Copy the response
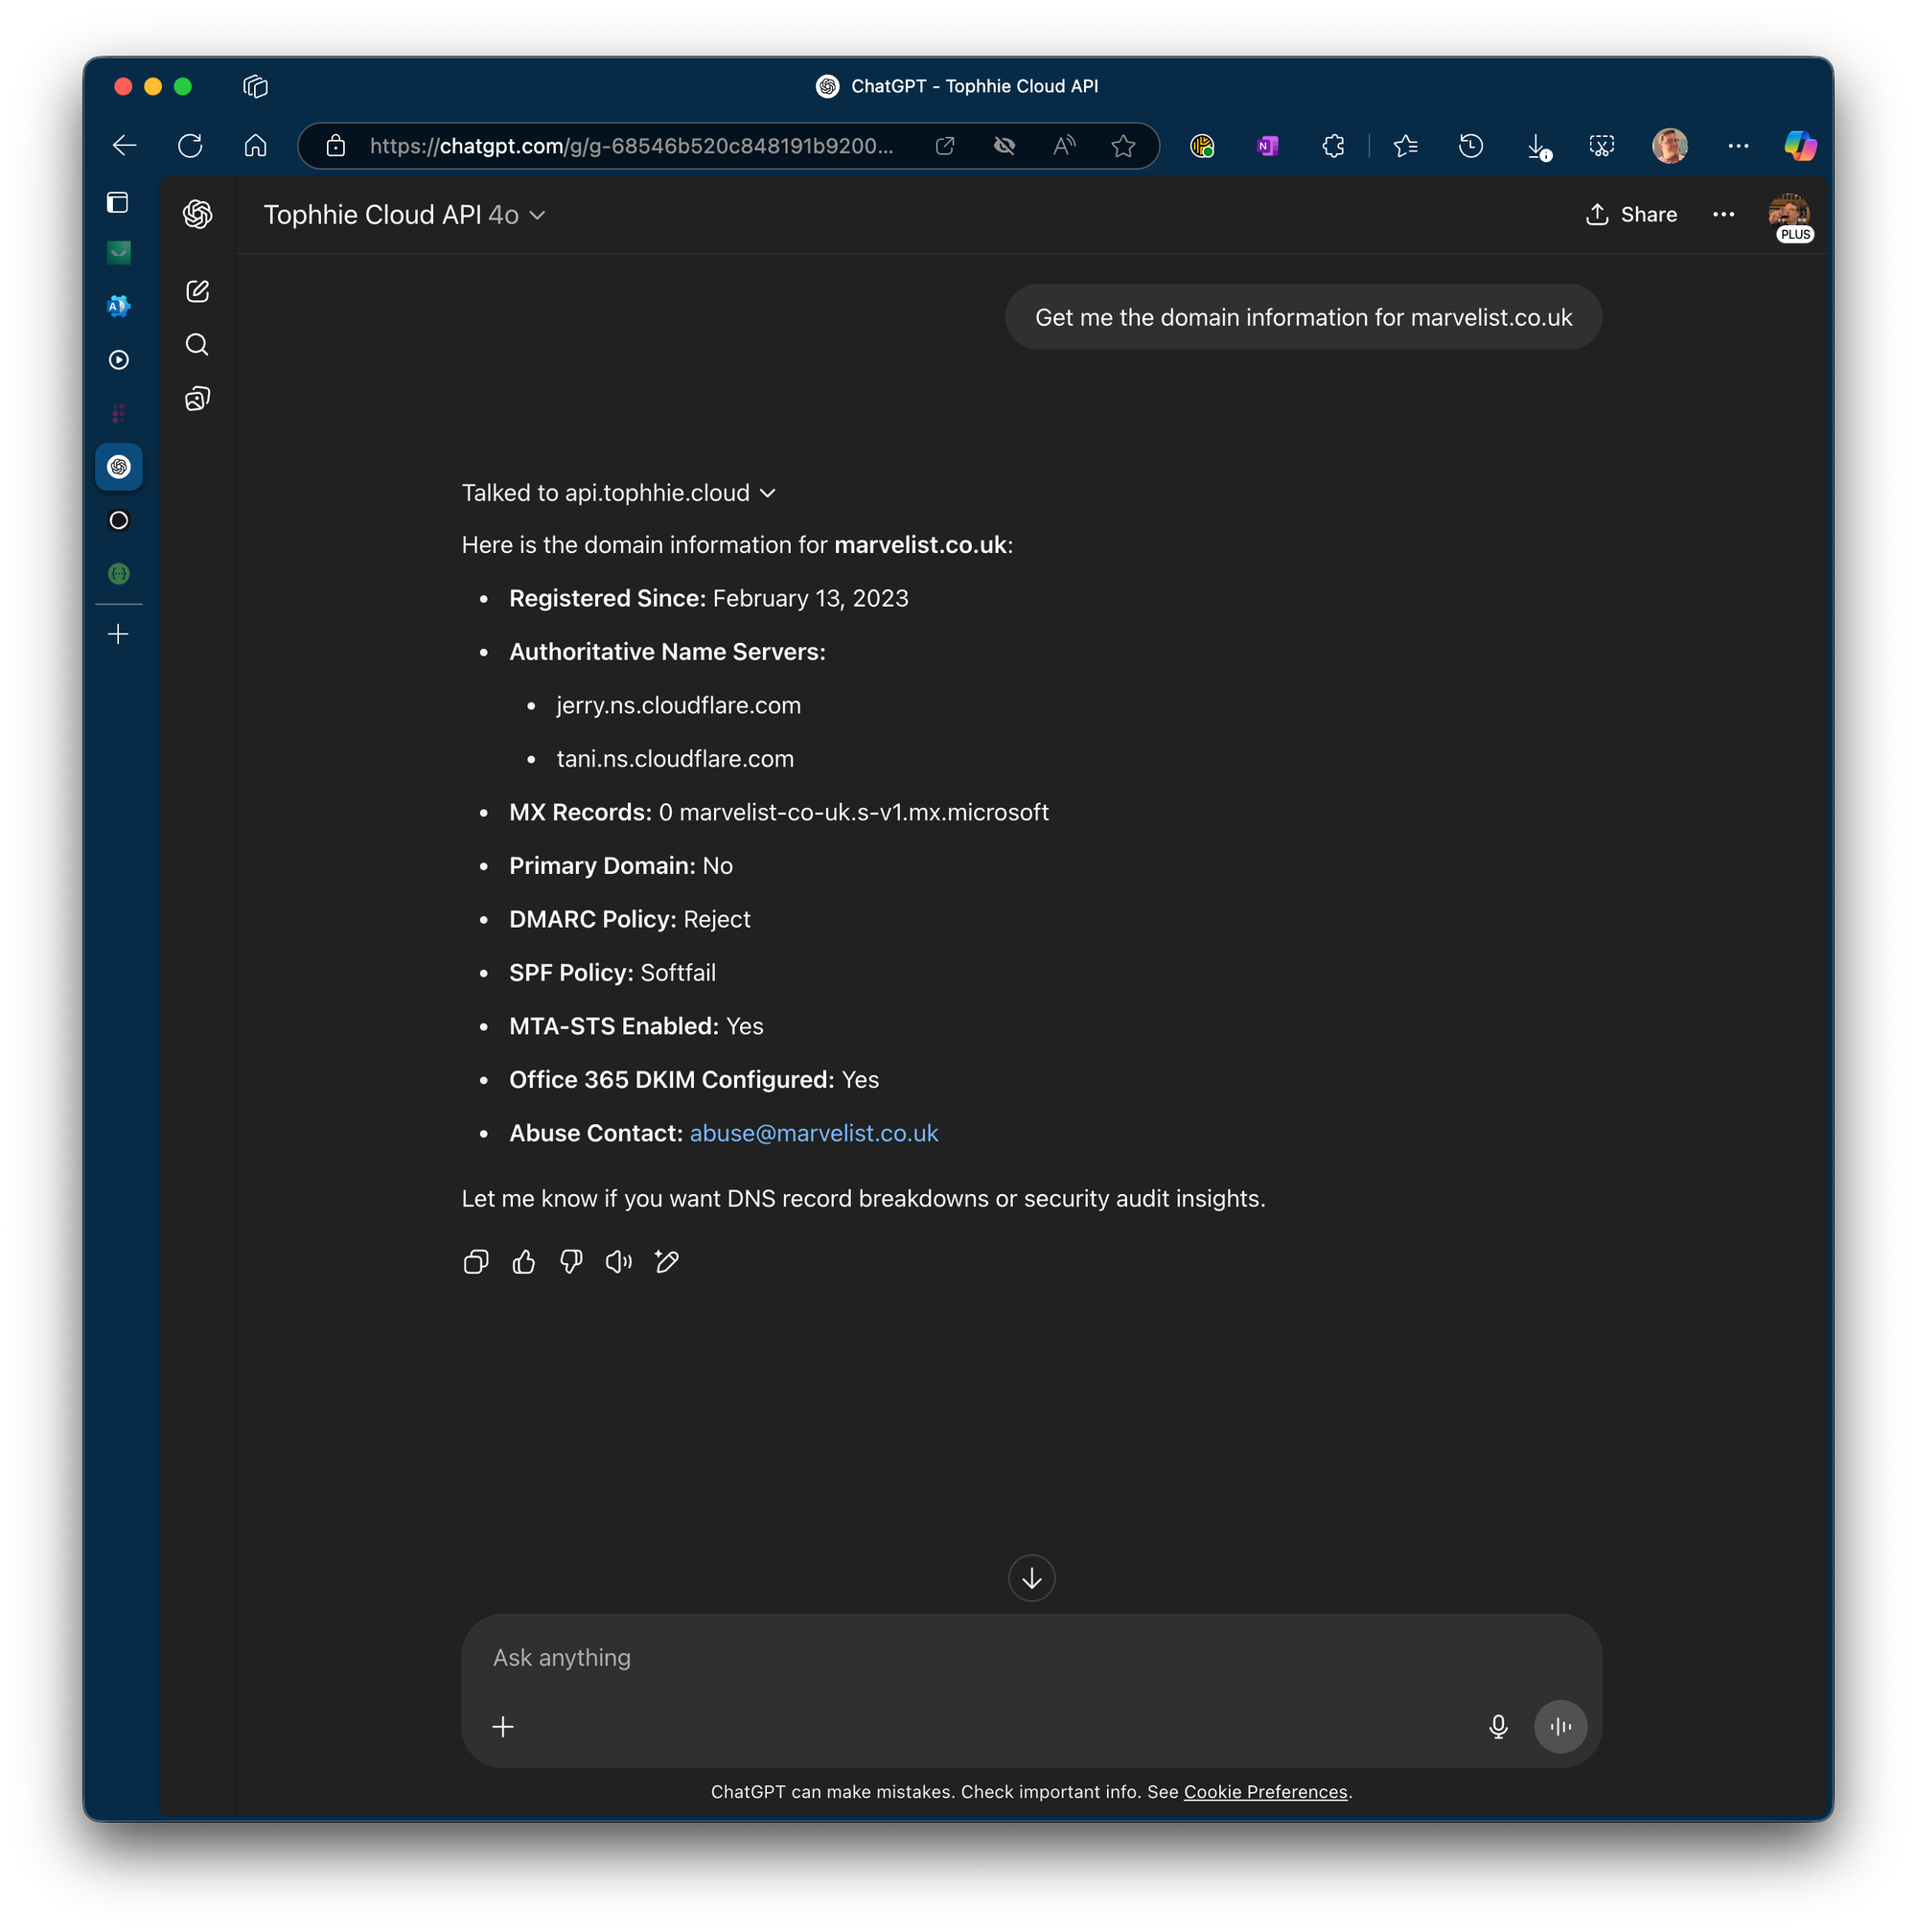 pyautogui.click(x=476, y=1262)
